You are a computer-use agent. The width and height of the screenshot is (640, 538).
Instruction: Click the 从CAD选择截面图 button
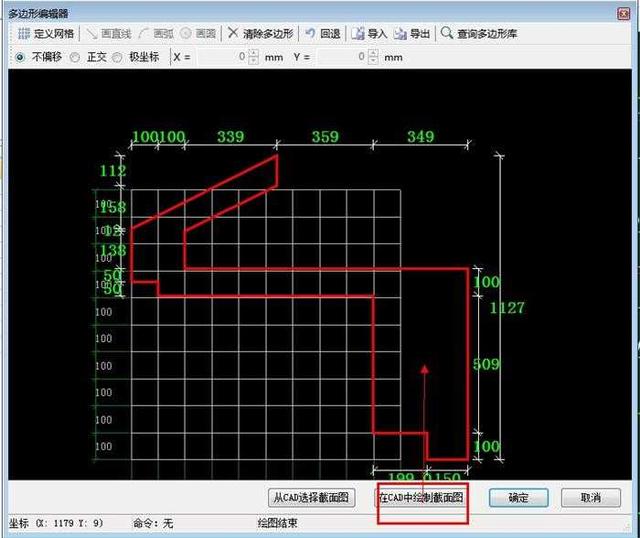313,497
